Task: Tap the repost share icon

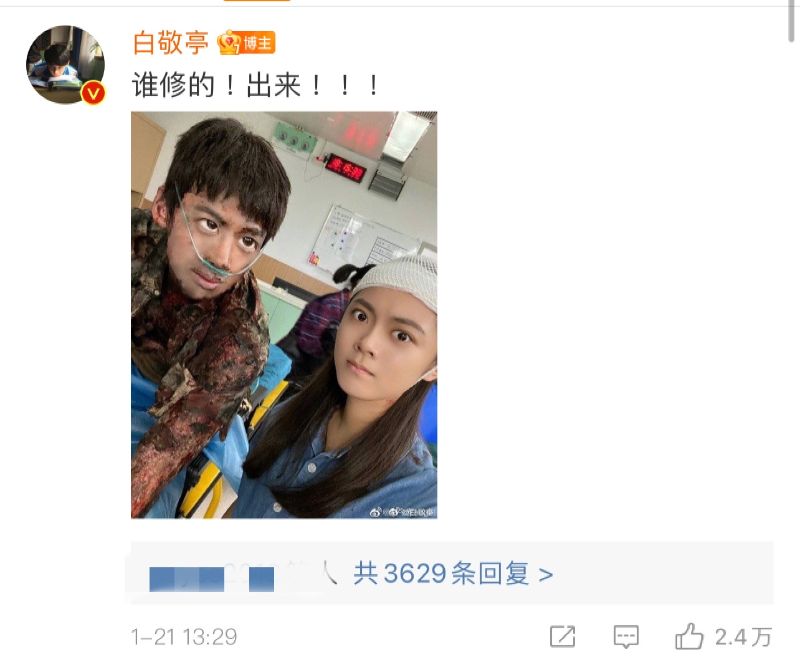Action: pos(562,636)
